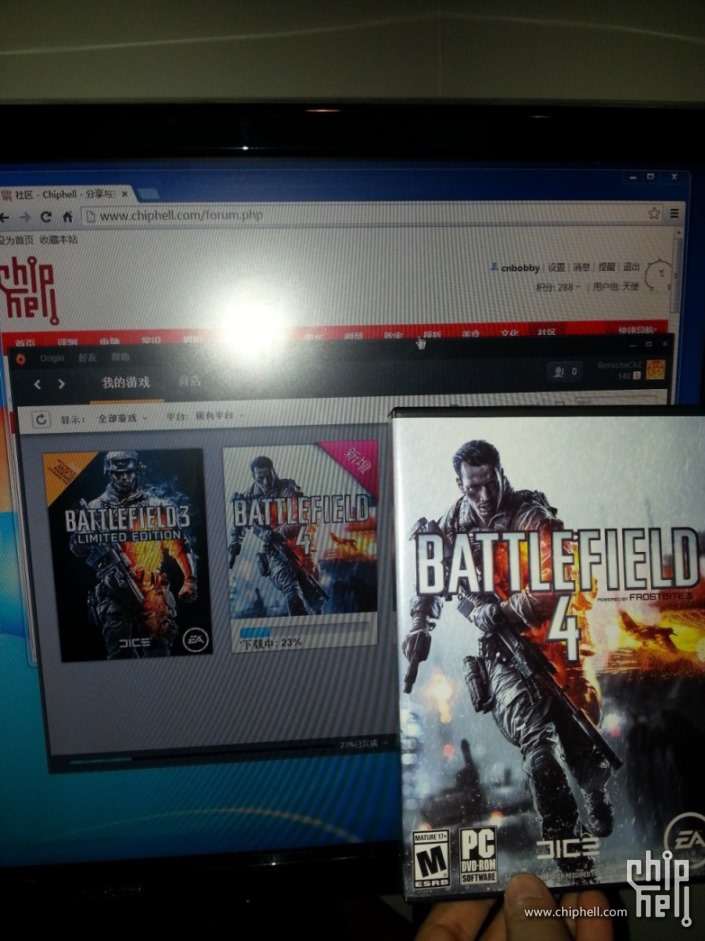Reload the Chiphell page in Chrome
Viewport: 705px width, 941px height.
(46, 217)
